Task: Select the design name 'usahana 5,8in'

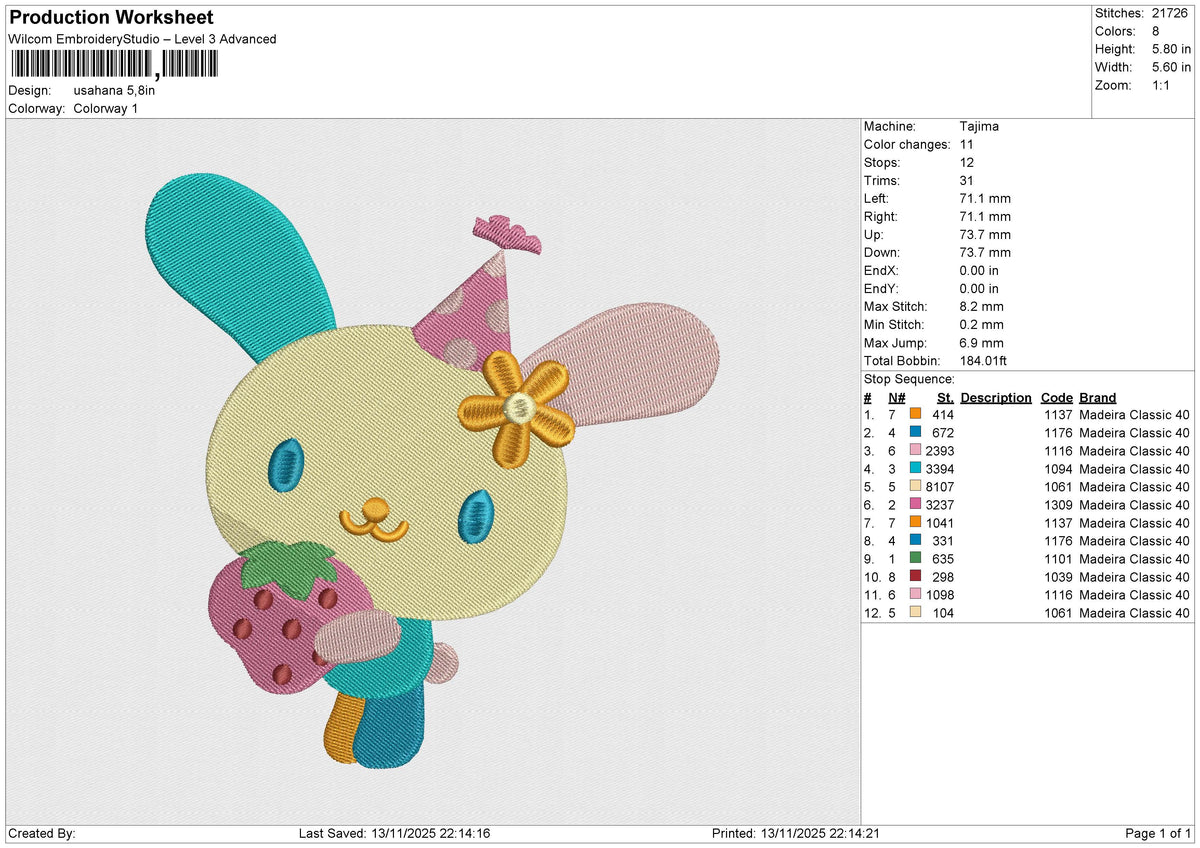Action: coord(114,90)
